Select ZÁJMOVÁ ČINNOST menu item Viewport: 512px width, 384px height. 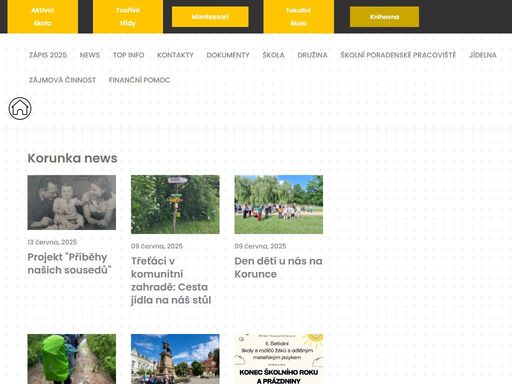pyautogui.click(x=62, y=80)
